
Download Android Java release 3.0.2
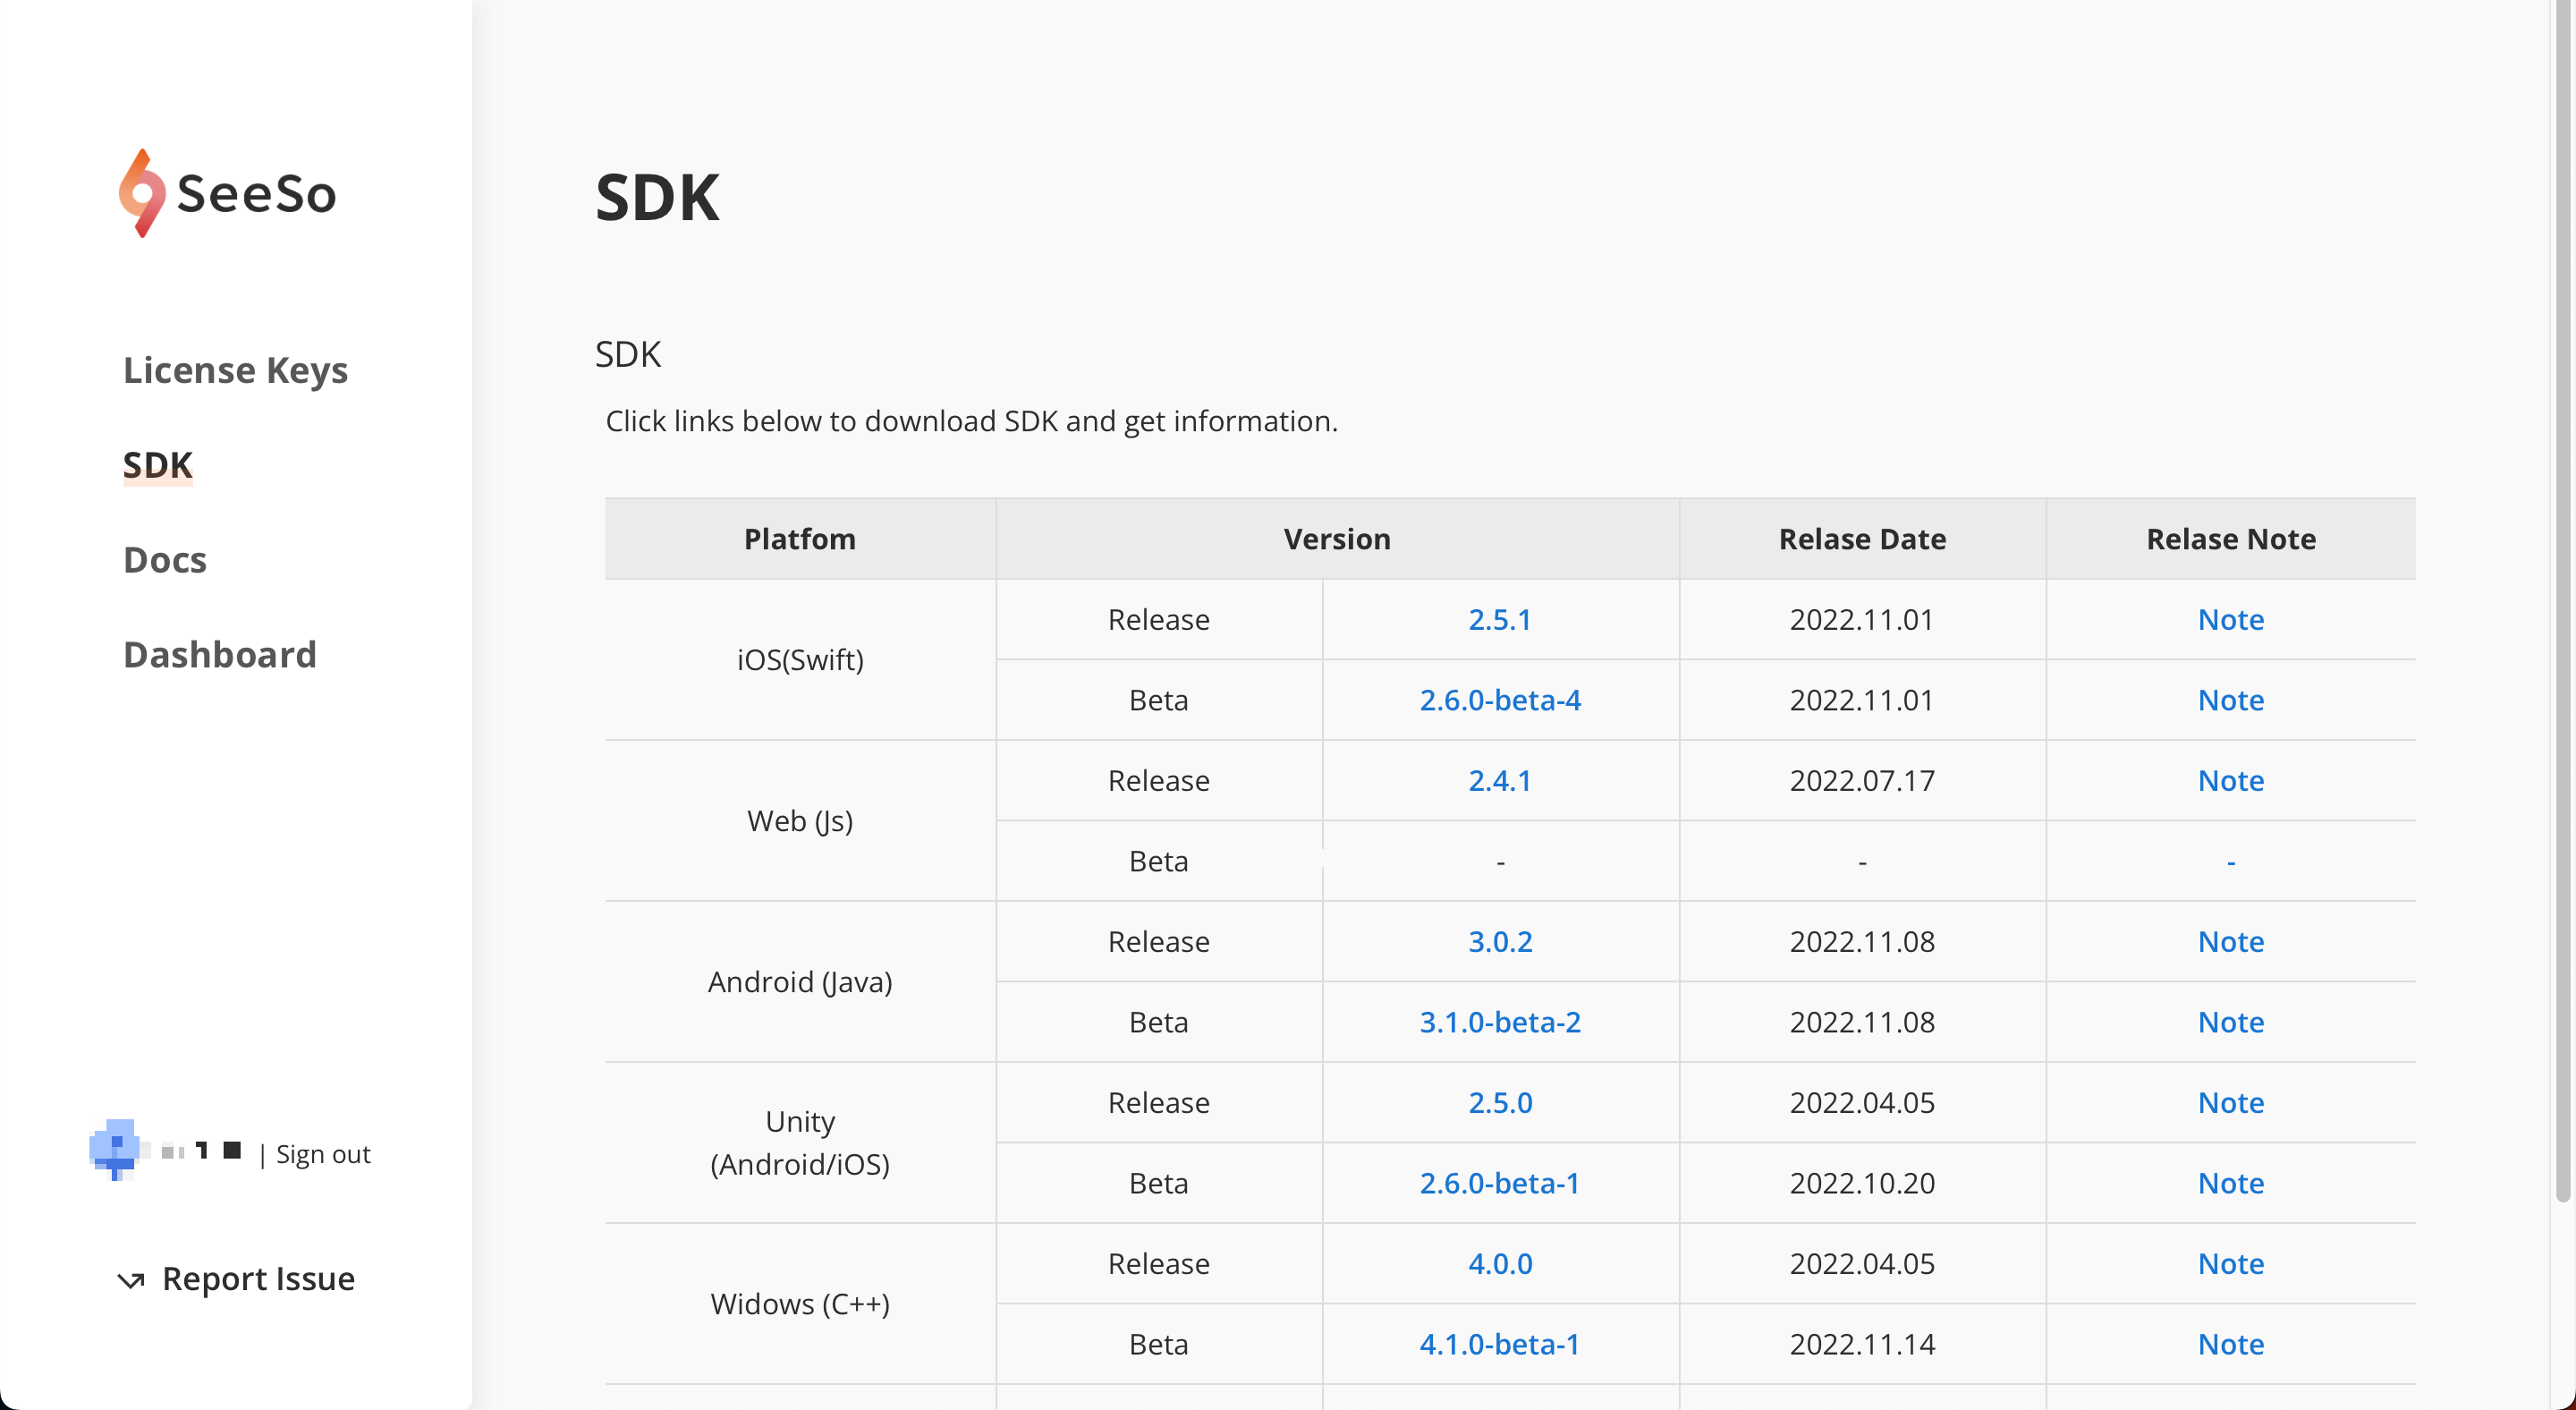1499,942
